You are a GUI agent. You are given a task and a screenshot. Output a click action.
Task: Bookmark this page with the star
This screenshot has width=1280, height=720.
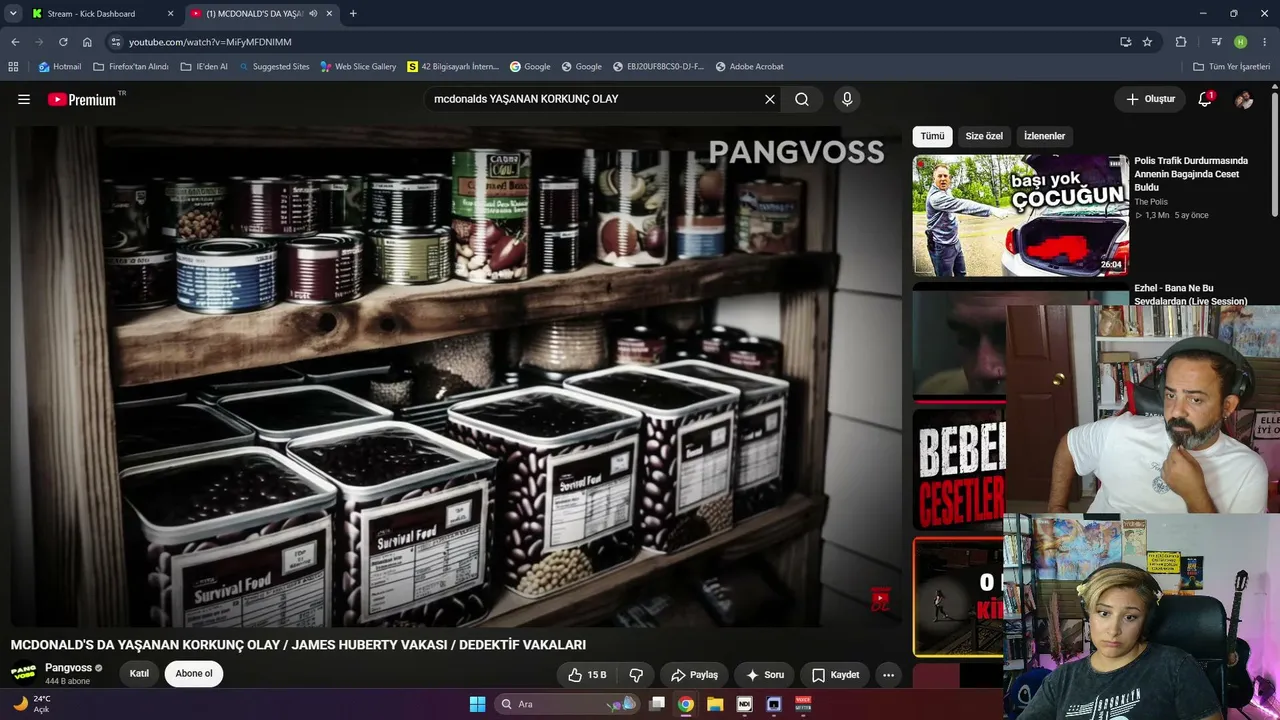(x=1147, y=42)
